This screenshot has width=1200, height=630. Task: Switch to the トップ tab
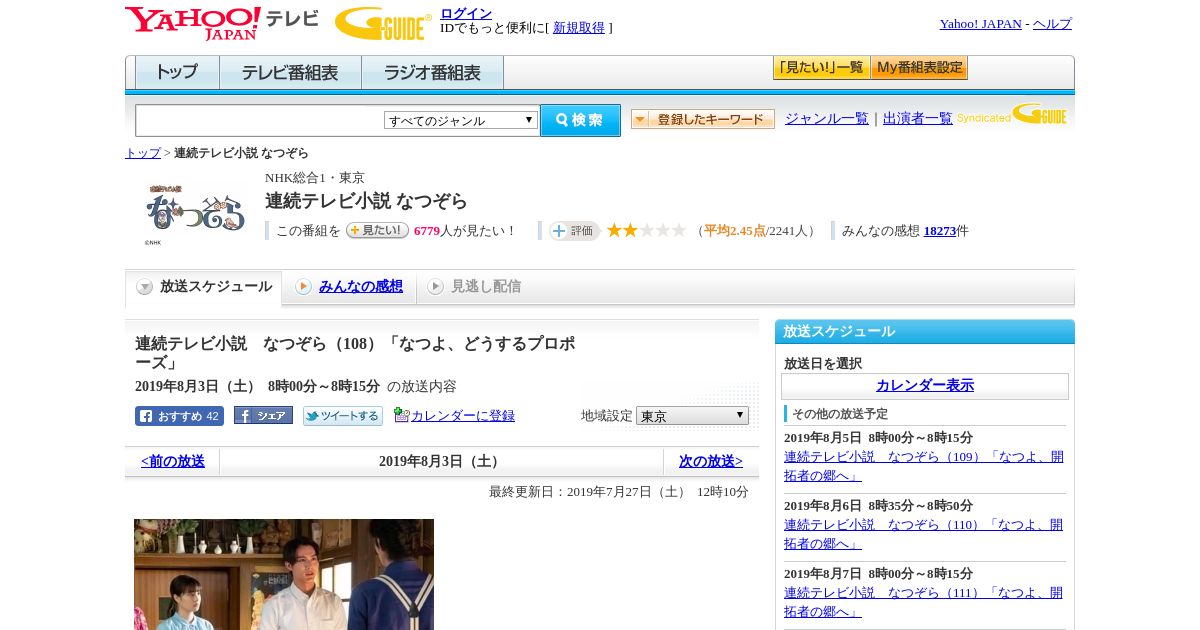[177, 72]
